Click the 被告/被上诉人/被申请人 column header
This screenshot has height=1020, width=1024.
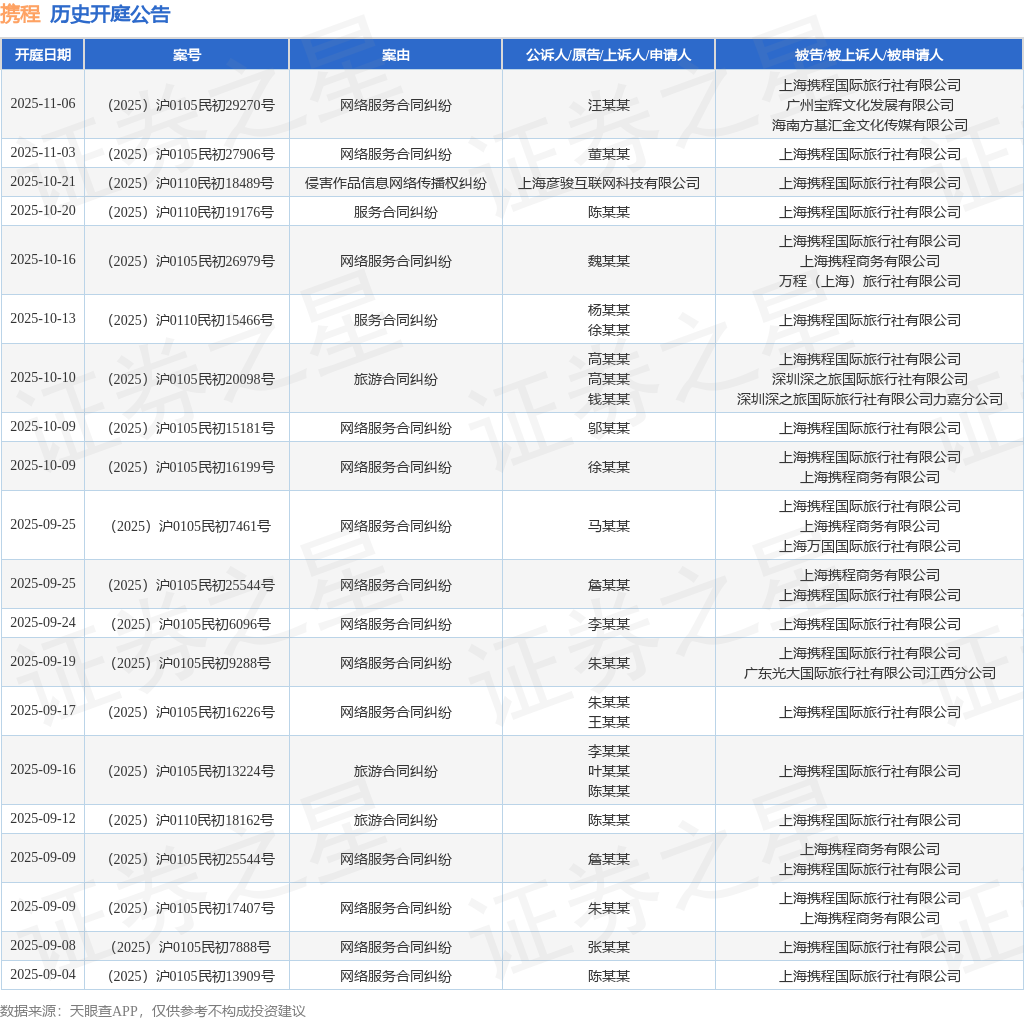tap(869, 55)
